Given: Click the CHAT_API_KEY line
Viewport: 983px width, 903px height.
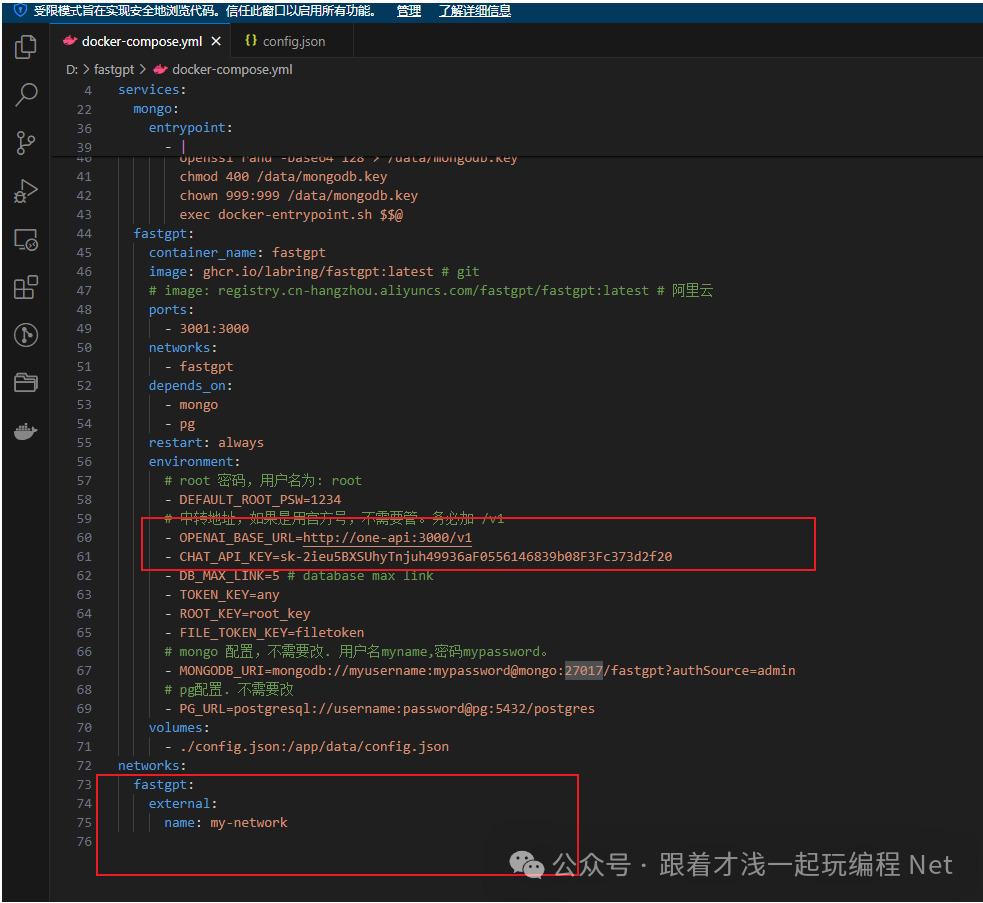Looking at the screenshot, I should coord(419,556).
